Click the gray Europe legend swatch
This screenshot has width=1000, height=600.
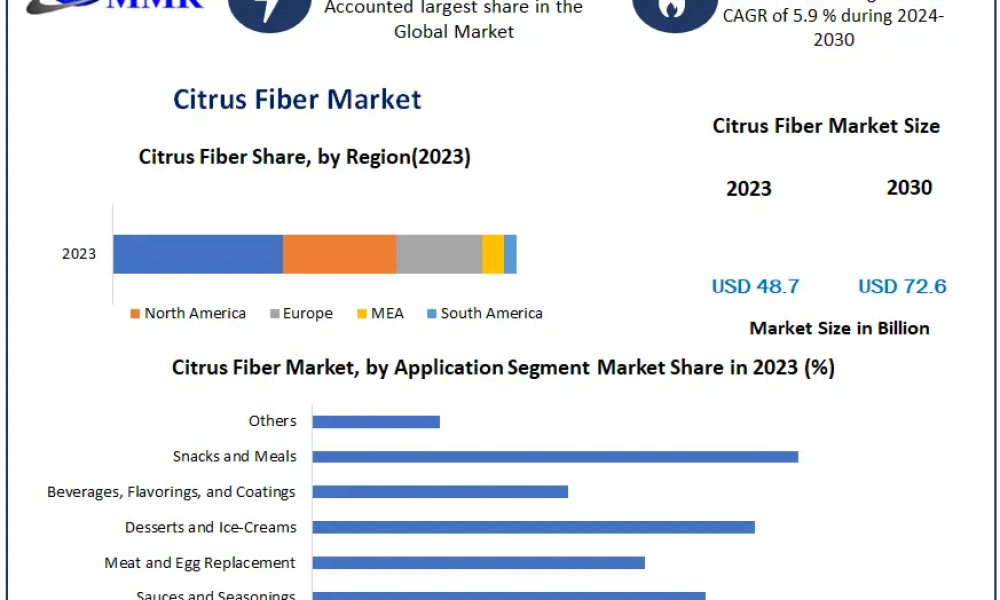[x=274, y=314]
